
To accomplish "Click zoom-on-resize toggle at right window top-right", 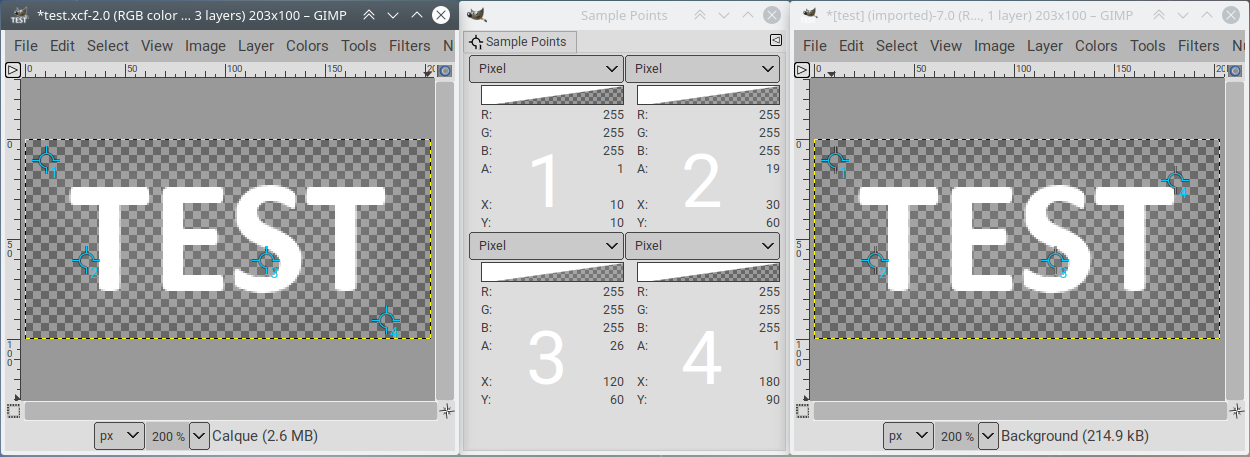I will click(x=1235, y=70).
